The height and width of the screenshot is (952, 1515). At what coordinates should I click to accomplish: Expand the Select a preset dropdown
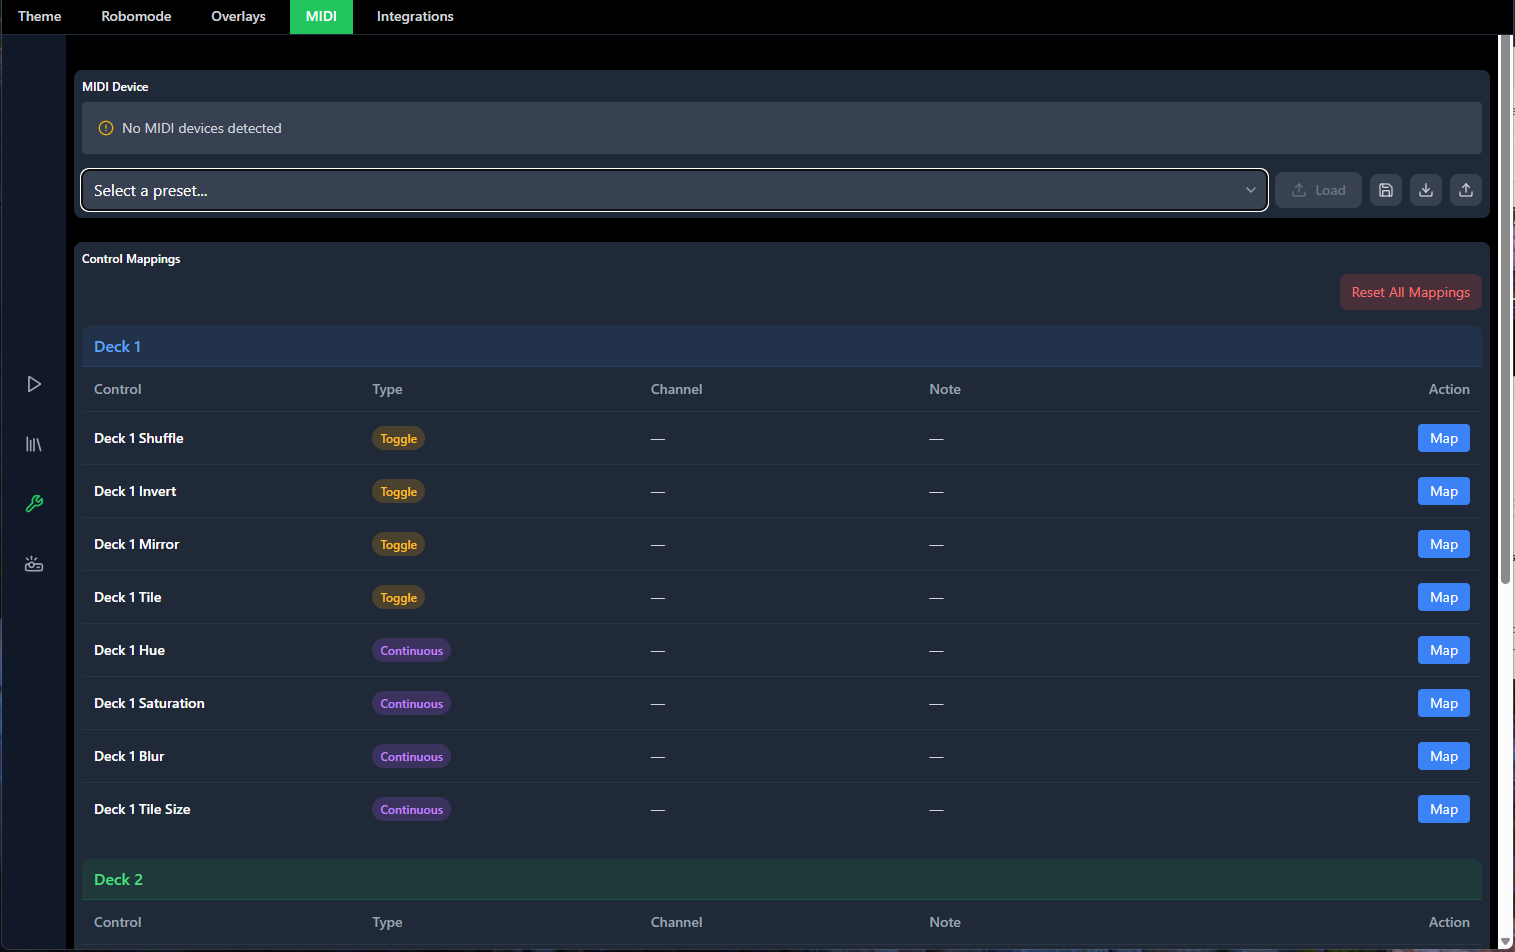click(674, 190)
